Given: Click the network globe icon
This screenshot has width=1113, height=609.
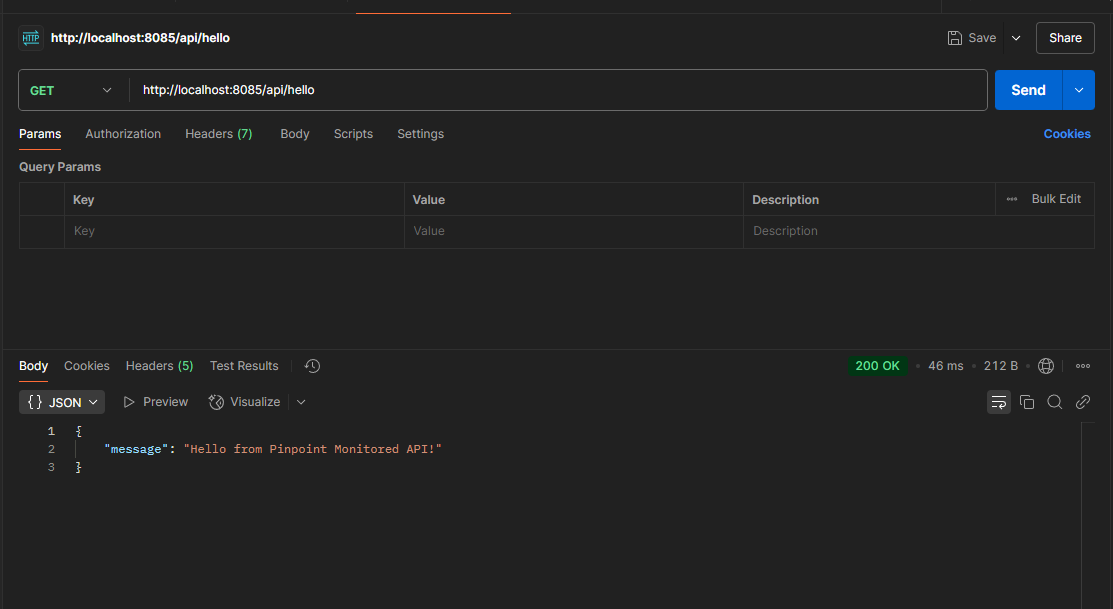Looking at the screenshot, I should point(1046,366).
